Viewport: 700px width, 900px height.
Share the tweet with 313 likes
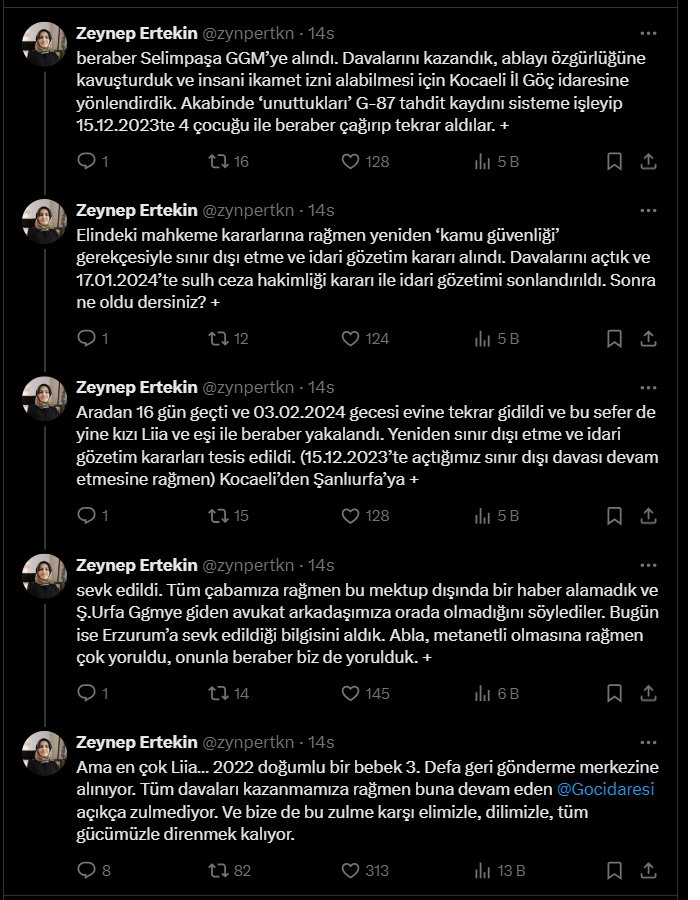[647, 870]
